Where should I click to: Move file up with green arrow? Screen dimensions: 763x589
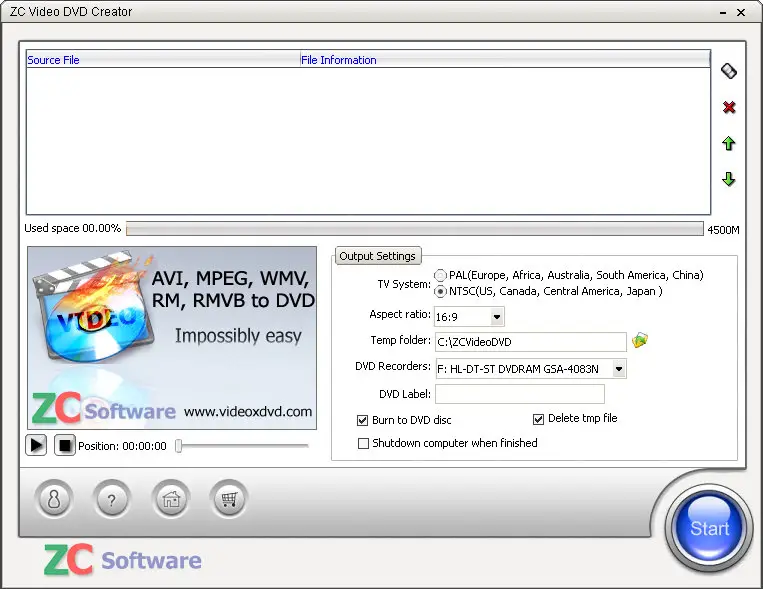click(728, 143)
